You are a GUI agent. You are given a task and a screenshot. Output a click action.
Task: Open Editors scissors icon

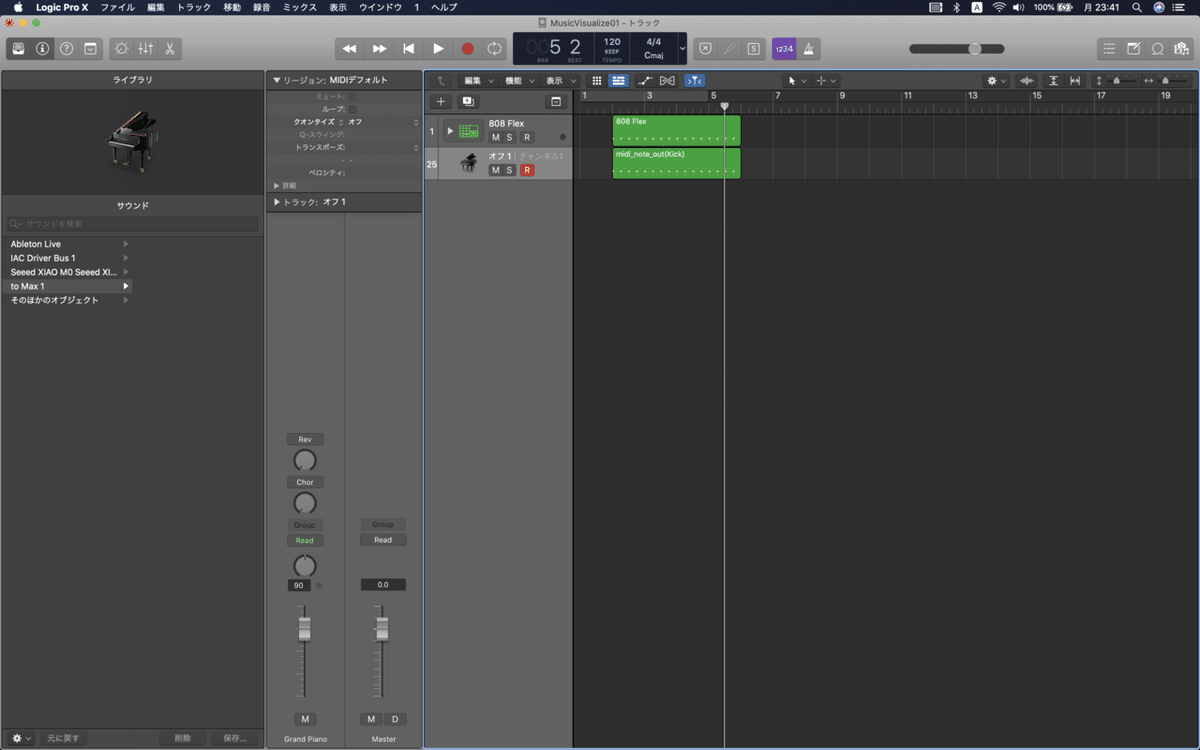[170, 48]
